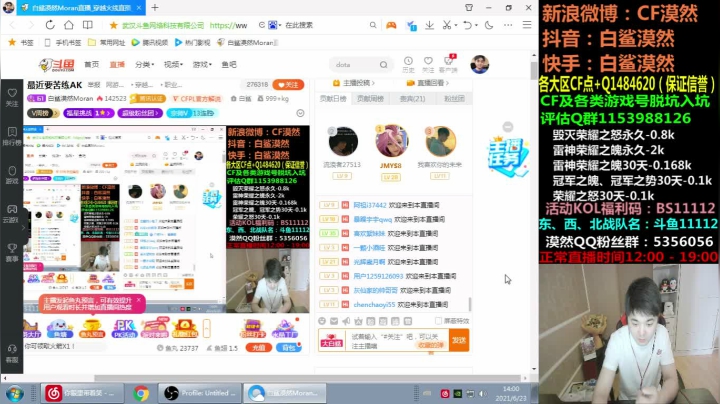Open the 腾讯视频 bookmark

click(150, 42)
